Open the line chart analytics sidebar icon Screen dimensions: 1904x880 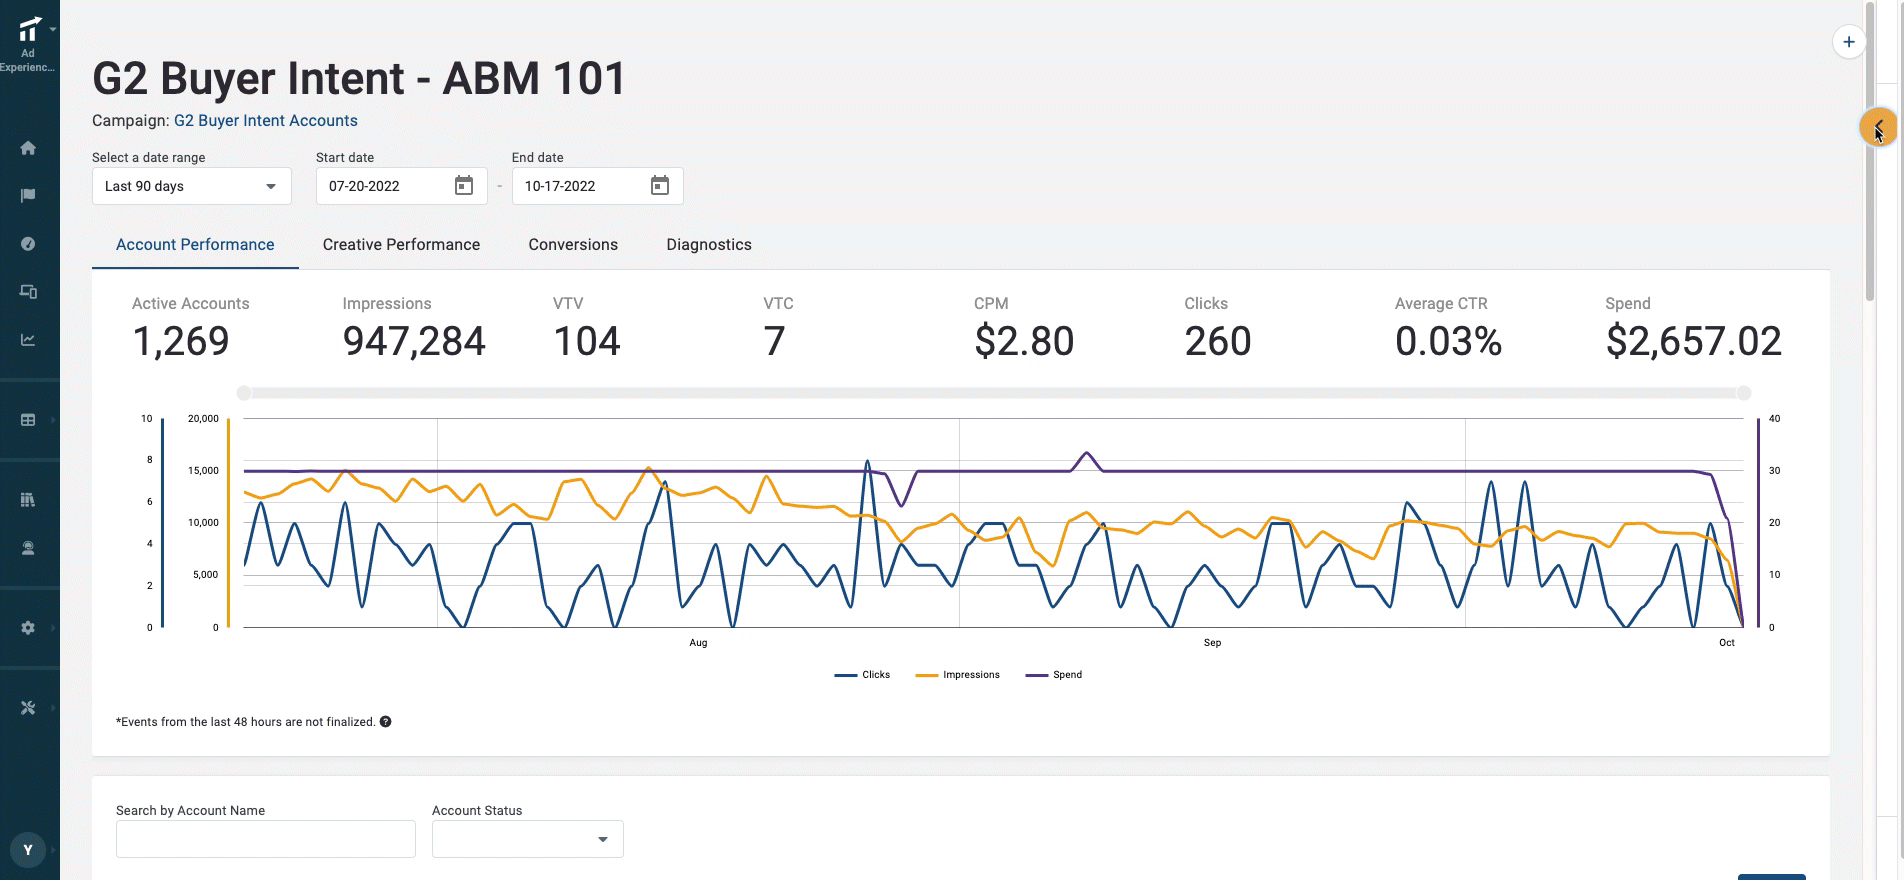(28, 340)
